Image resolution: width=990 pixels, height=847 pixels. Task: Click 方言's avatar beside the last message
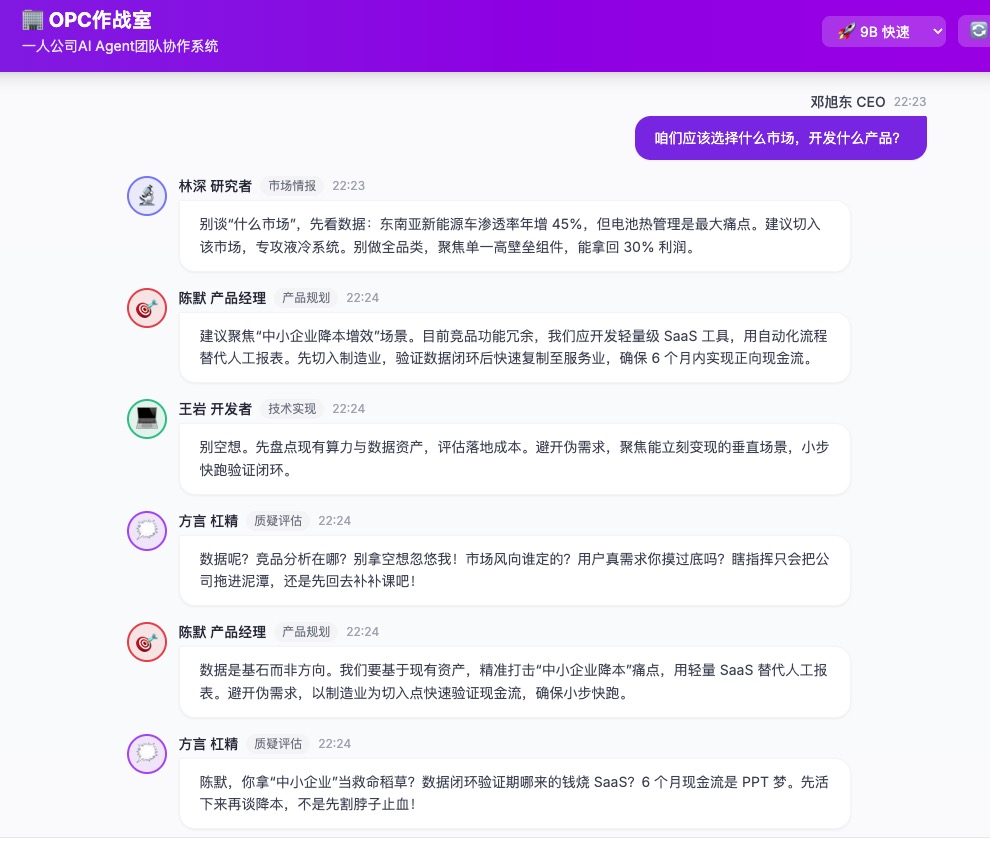coord(147,753)
